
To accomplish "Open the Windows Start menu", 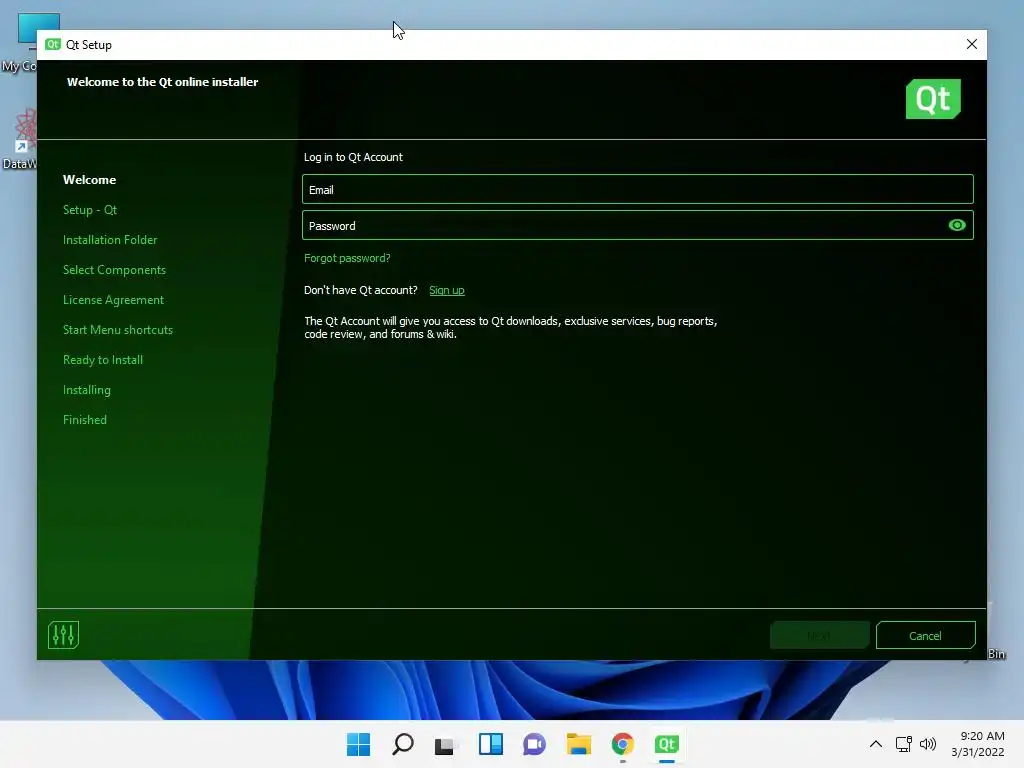I will pyautogui.click(x=358, y=744).
